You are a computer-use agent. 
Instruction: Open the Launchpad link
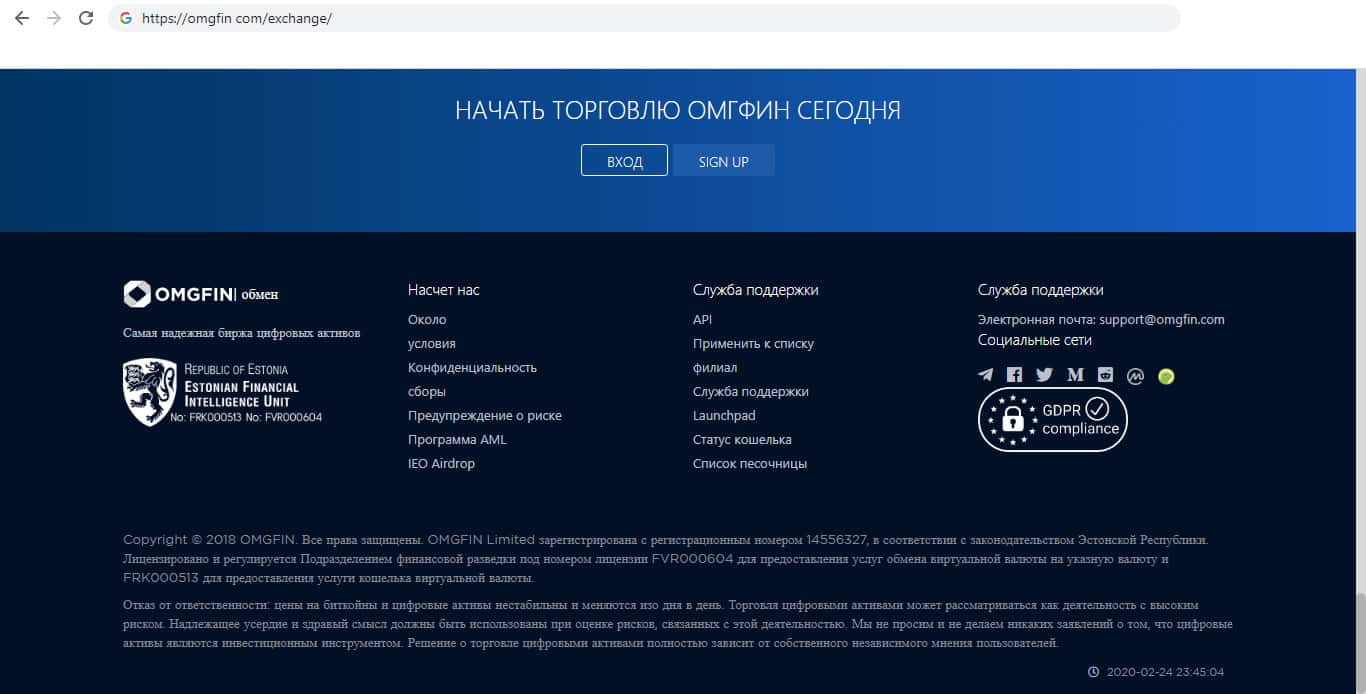724,416
